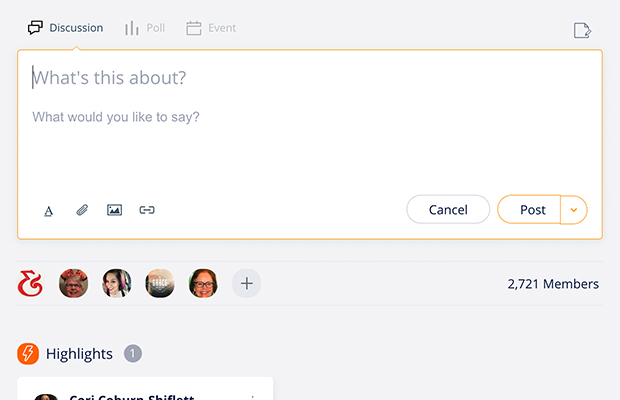Add a link using the link icon

click(x=147, y=210)
